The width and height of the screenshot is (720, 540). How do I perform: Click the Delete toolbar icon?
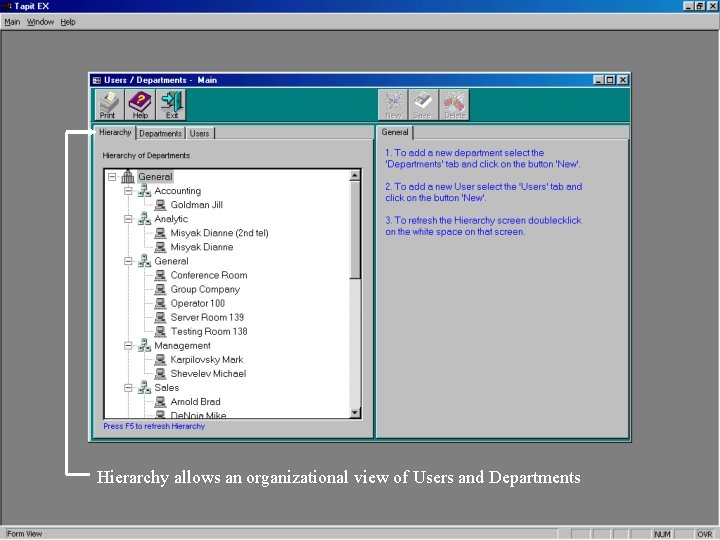pyautogui.click(x=454, y=105)
